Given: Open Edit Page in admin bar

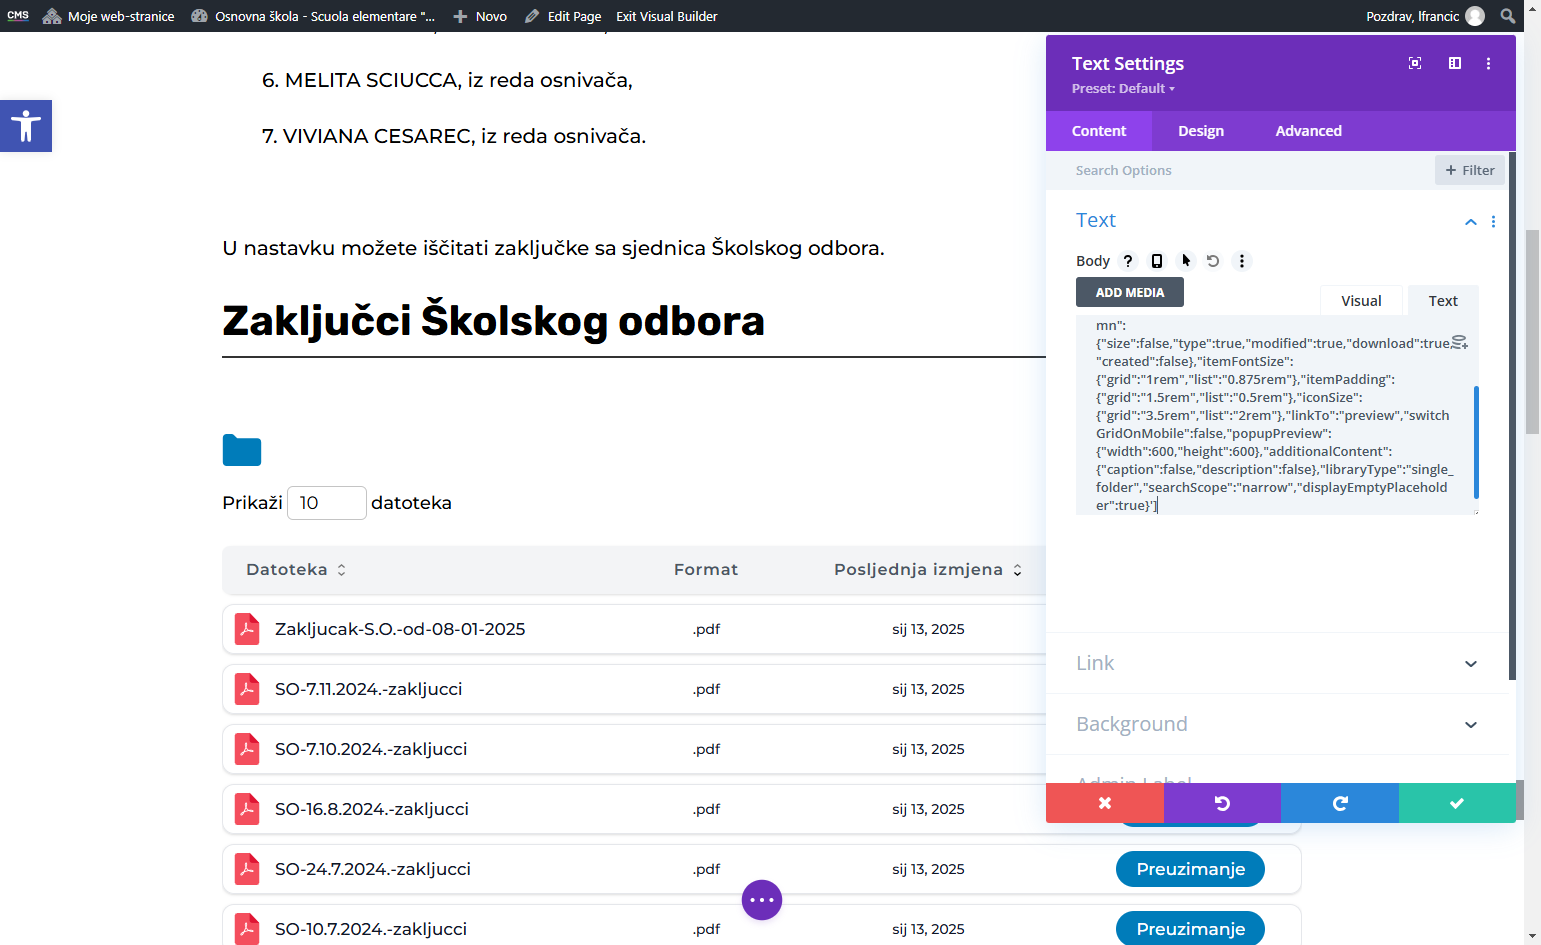Looking at the screenshot, I should click(x=563, y=16).
